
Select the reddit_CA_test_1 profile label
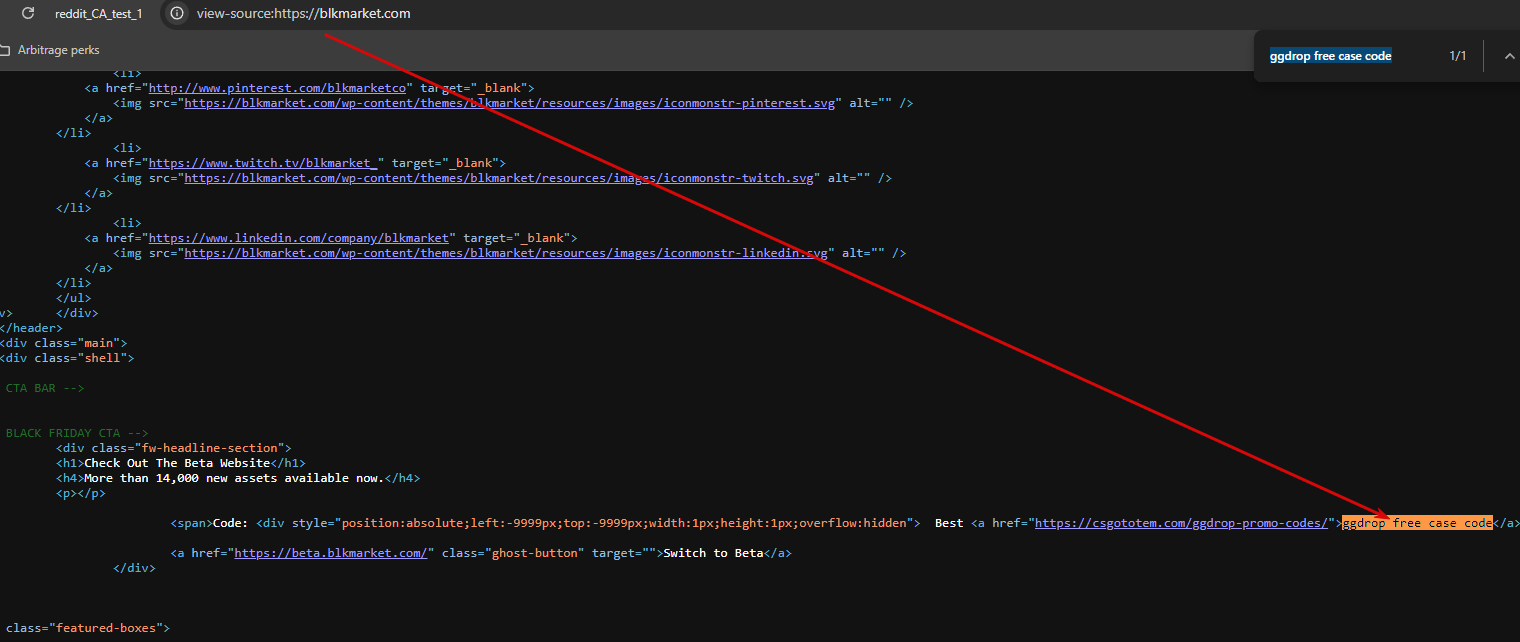point(98,14)
